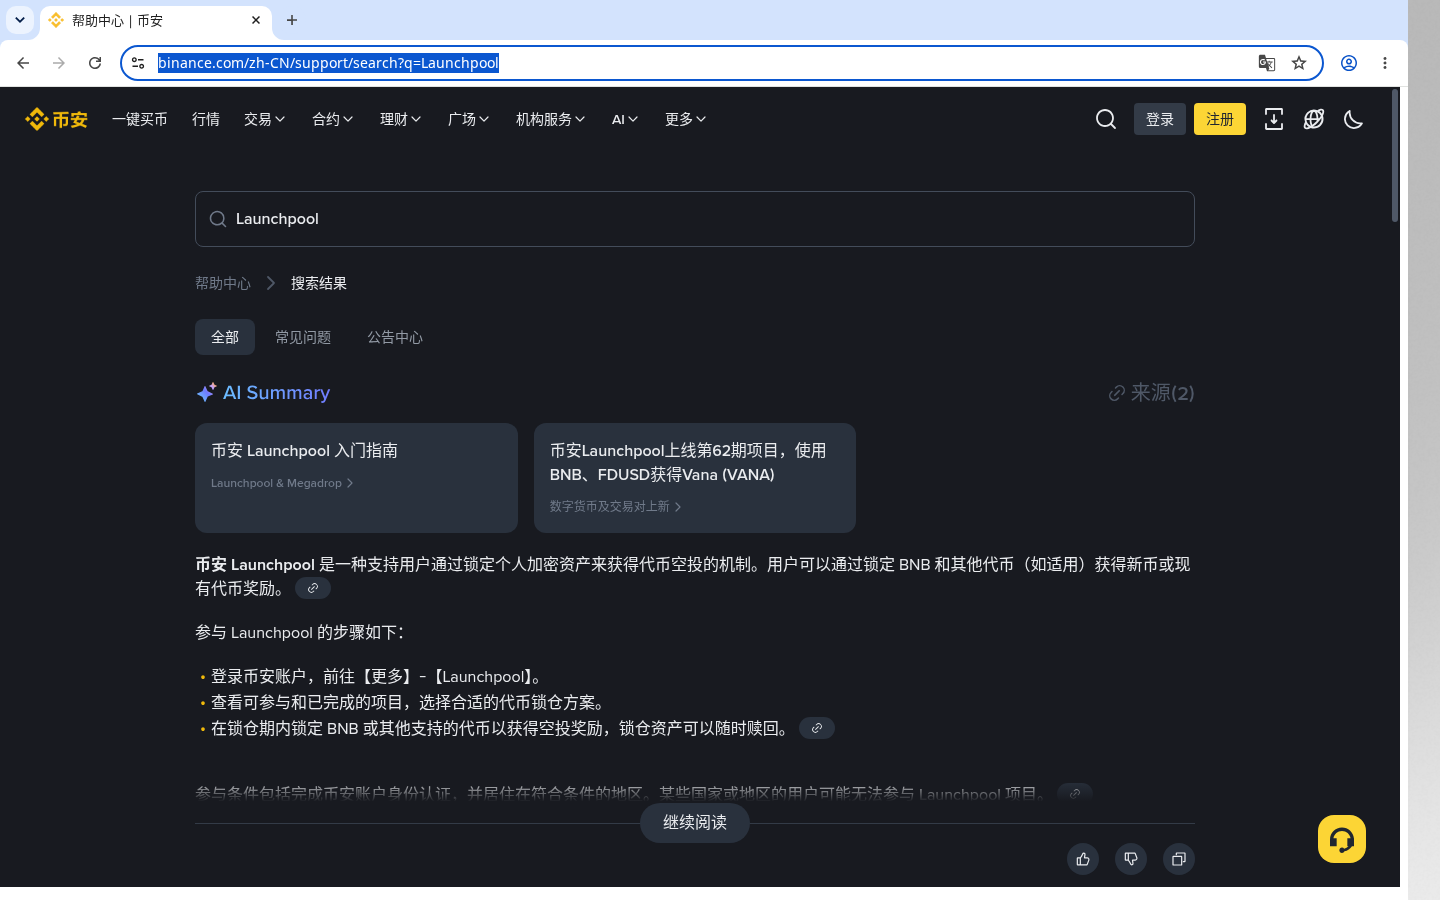1440x900 pixels.
Task: Go forward in browser history
Action: click(59, 63)
